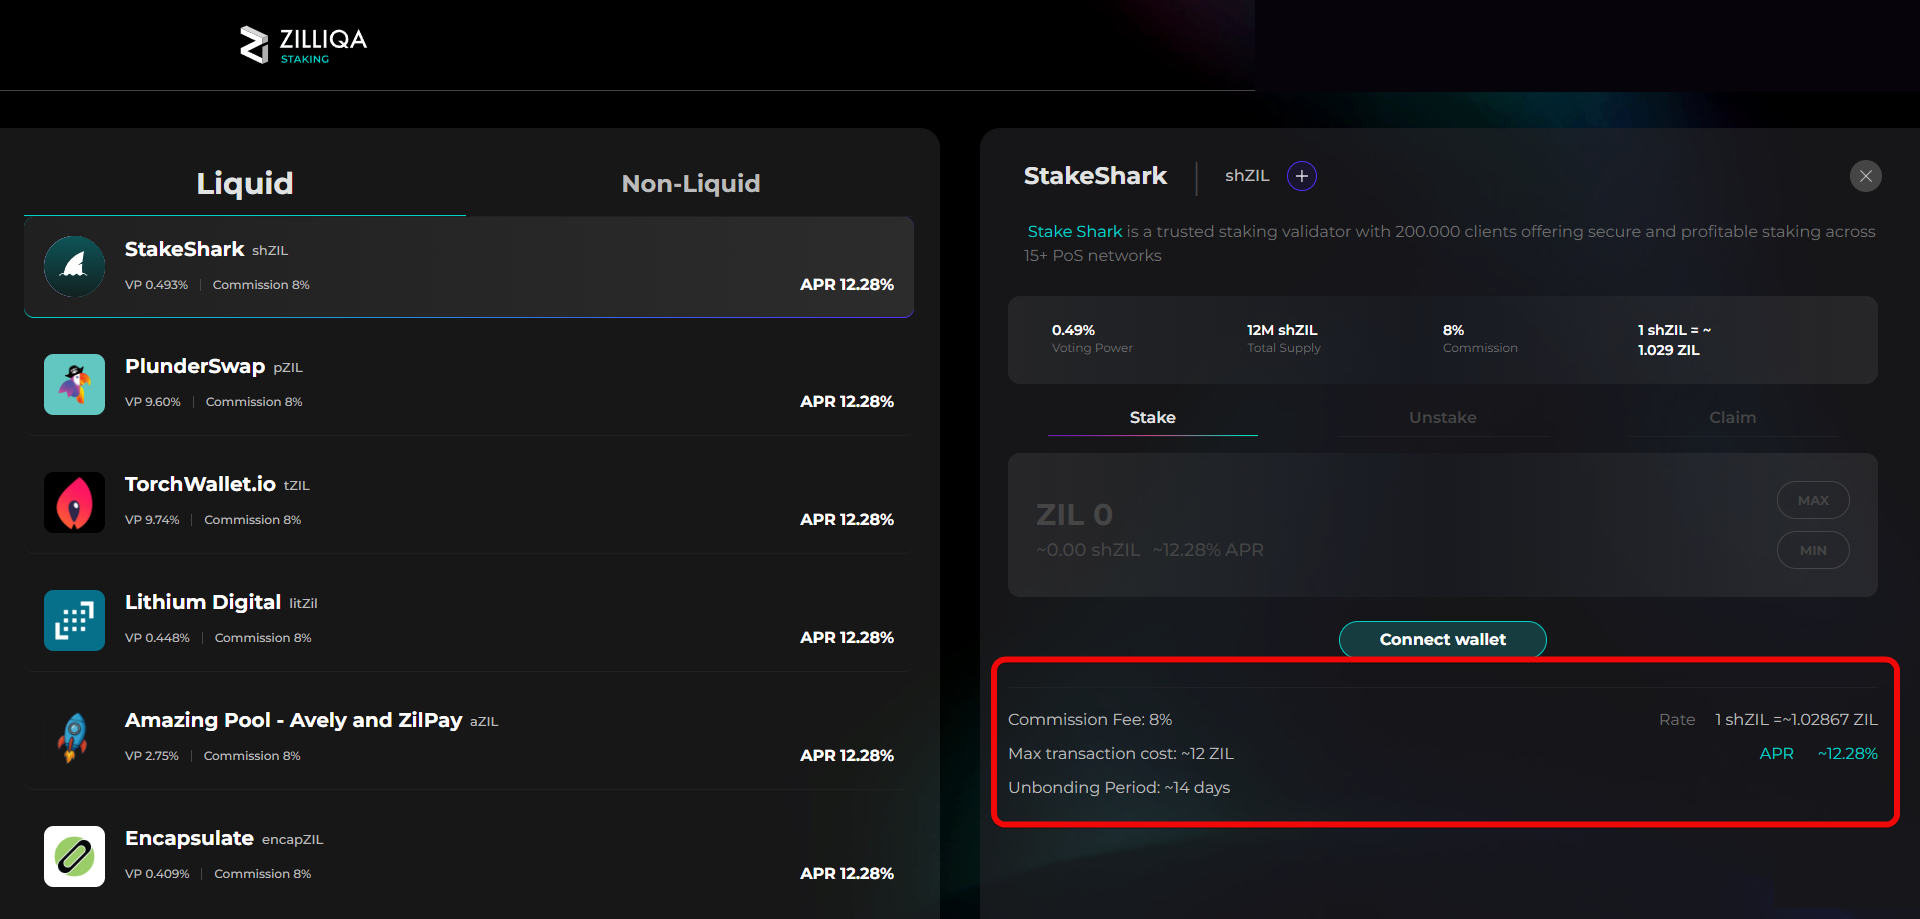Click the MAX amount button

(x=1812, y=500)
